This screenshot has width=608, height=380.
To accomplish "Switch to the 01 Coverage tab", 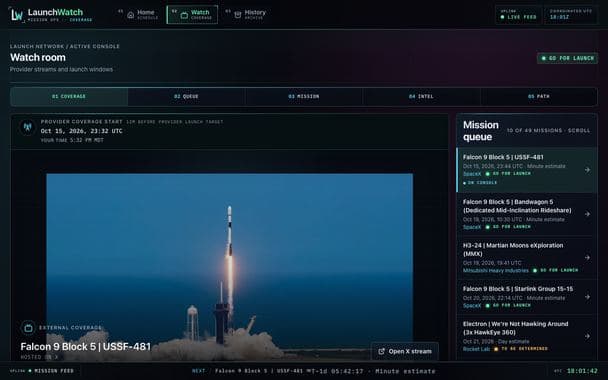I will click(69, 97).
